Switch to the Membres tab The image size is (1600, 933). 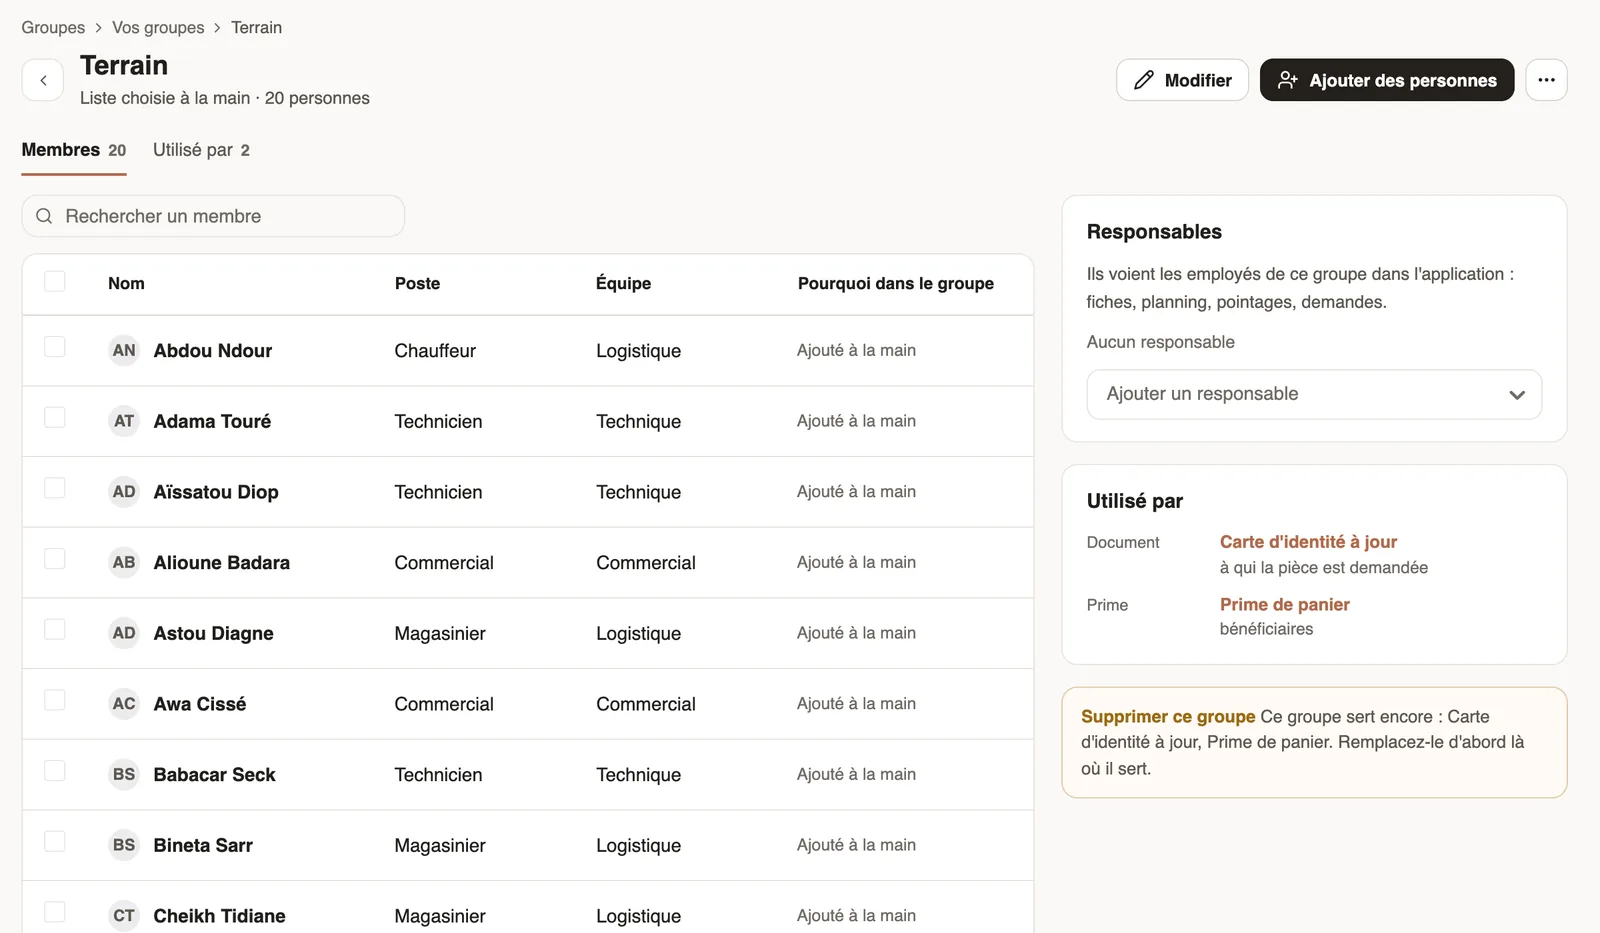pos(74,150)
